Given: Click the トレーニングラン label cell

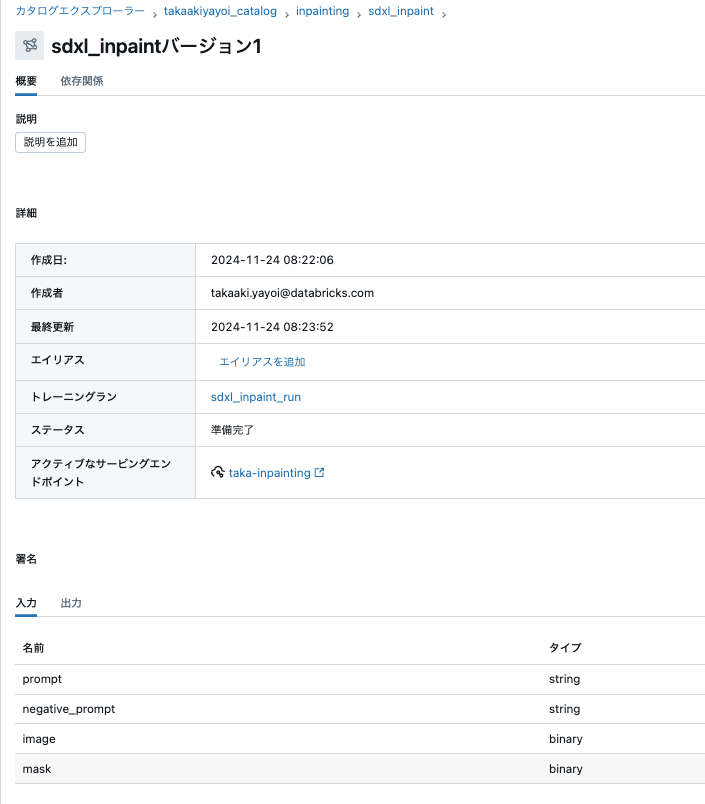Looking at the screenshot, I should [x=105, y=397].
